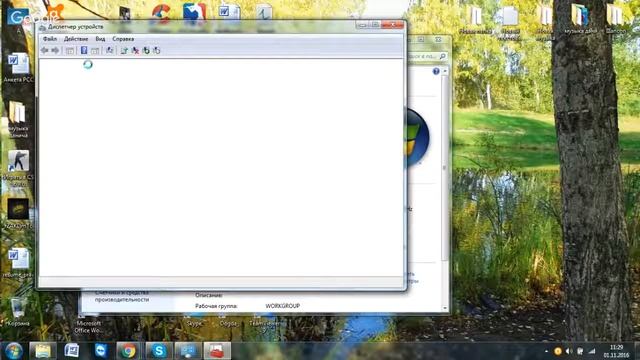Click the show/hide console tree toolbar icon
The image size is (640, 360).
[x=70, y=51]
